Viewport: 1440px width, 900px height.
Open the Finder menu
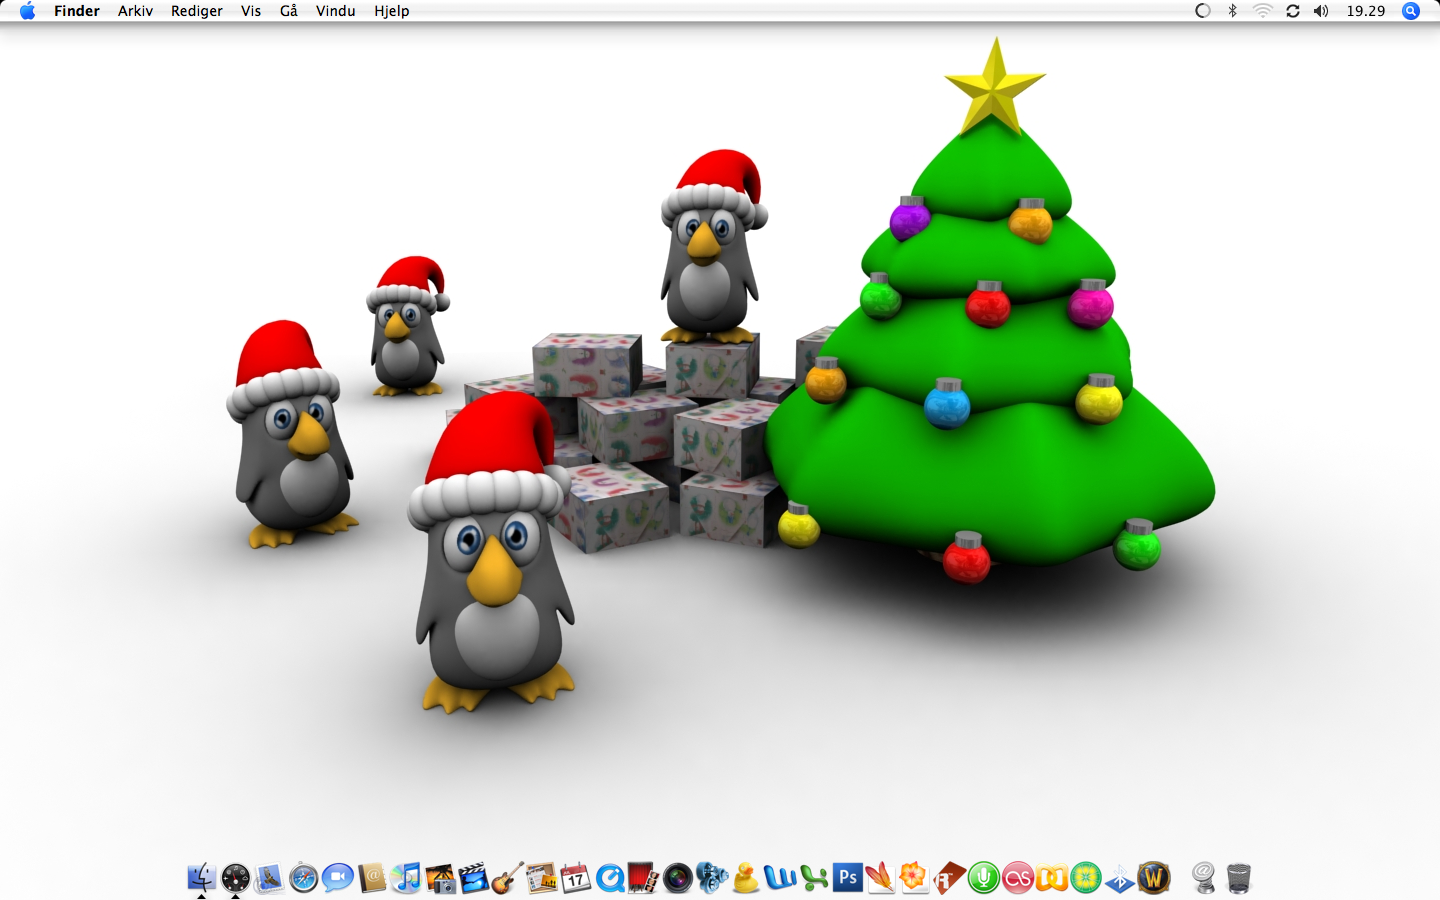click(x=77, y=11)
